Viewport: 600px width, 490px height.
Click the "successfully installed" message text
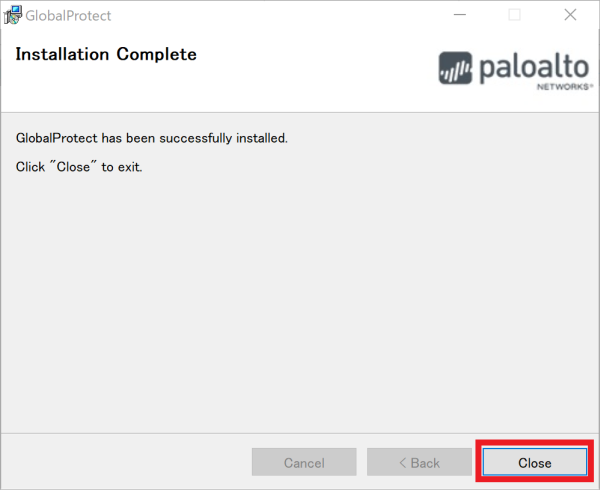click(x=152, y=137)
